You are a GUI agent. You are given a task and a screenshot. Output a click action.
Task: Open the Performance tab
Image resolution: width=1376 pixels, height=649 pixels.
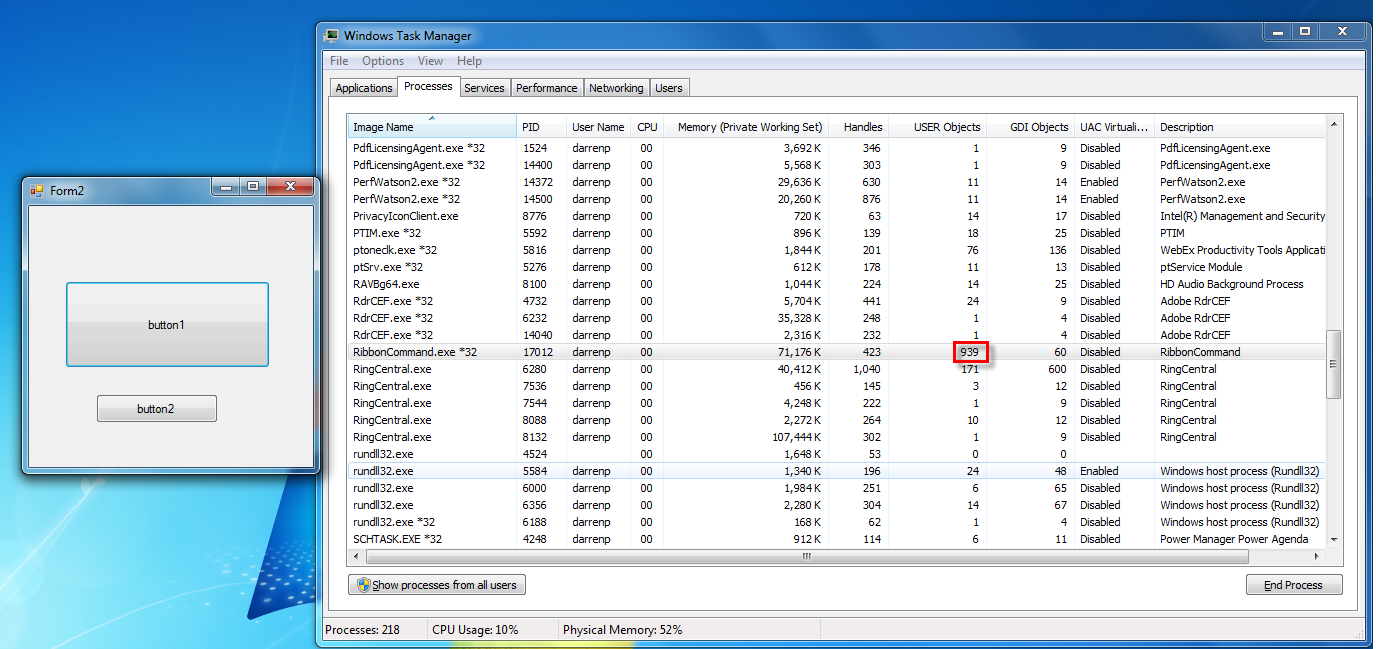coord(546,88)
